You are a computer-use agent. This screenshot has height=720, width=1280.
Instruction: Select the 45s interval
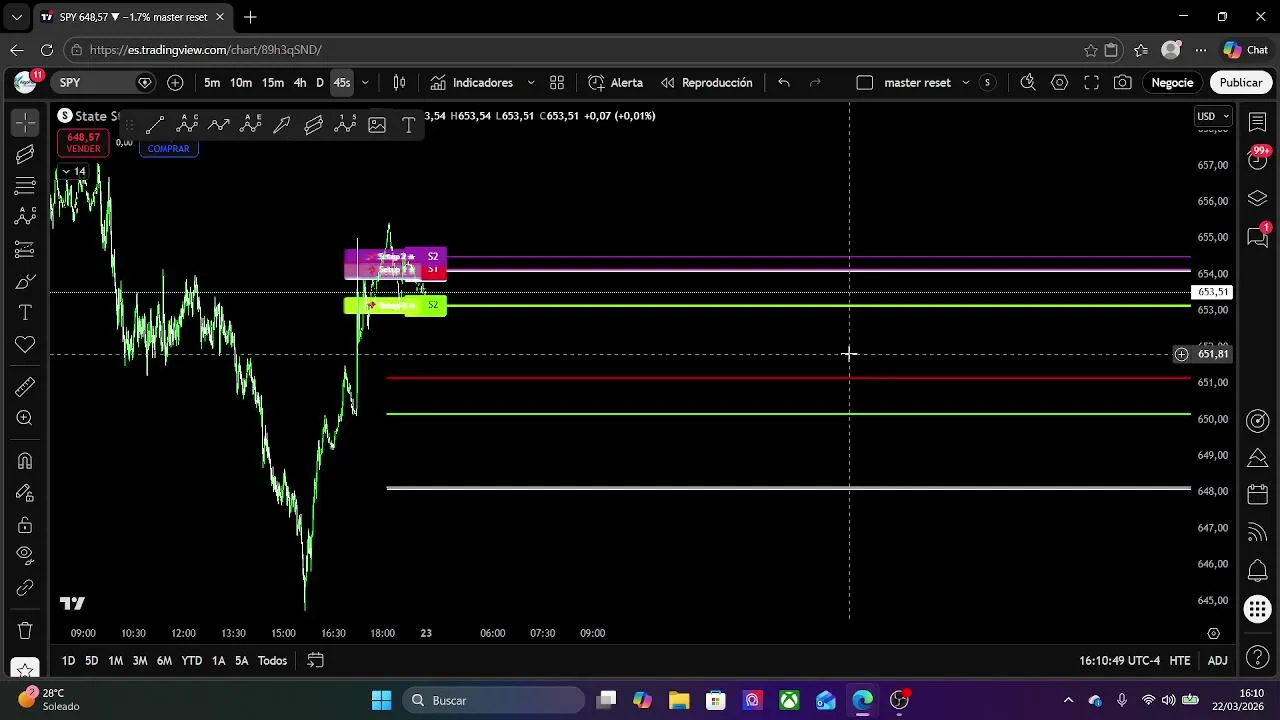point(342,83)
